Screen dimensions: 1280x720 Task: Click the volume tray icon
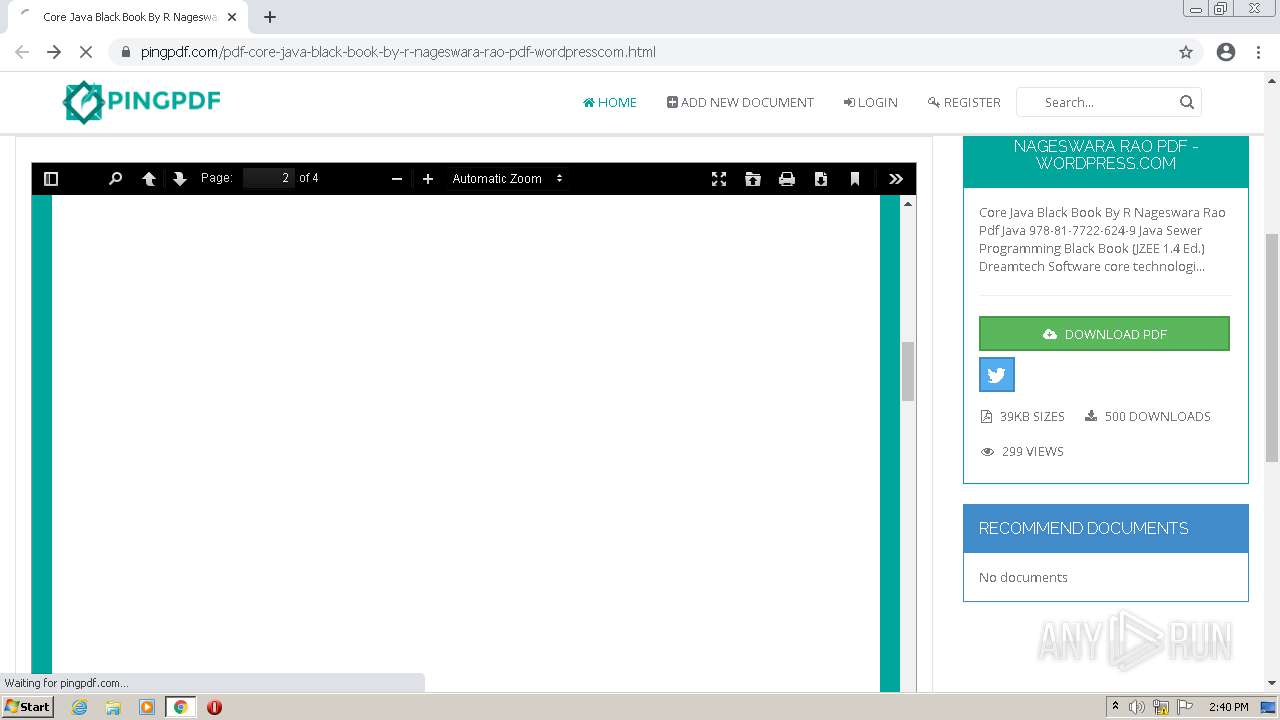(x=1137, y=707)
